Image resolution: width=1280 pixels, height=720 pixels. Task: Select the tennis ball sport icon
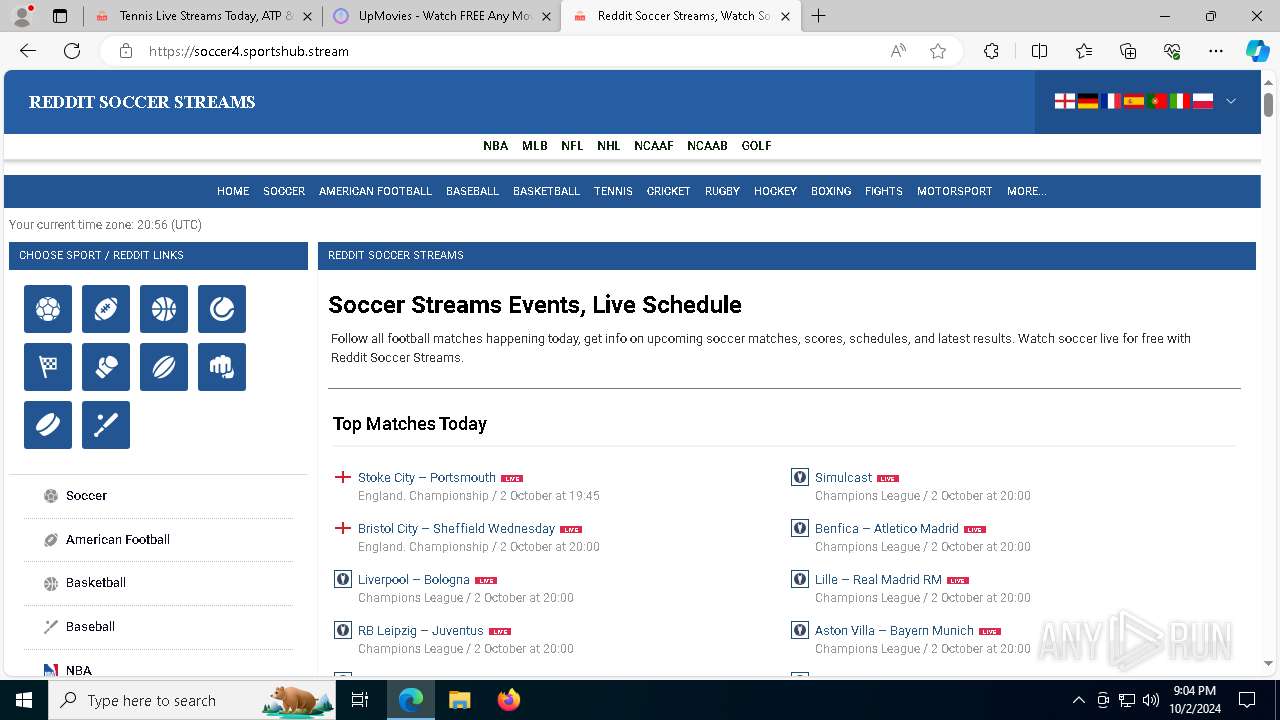tap(222, 309)
